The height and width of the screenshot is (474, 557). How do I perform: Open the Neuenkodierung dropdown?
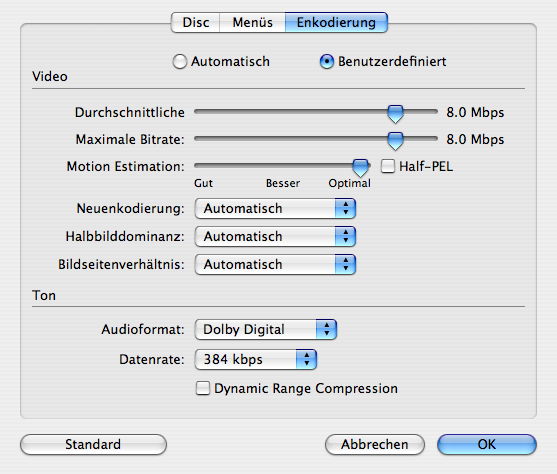click(x=275, y=209)
